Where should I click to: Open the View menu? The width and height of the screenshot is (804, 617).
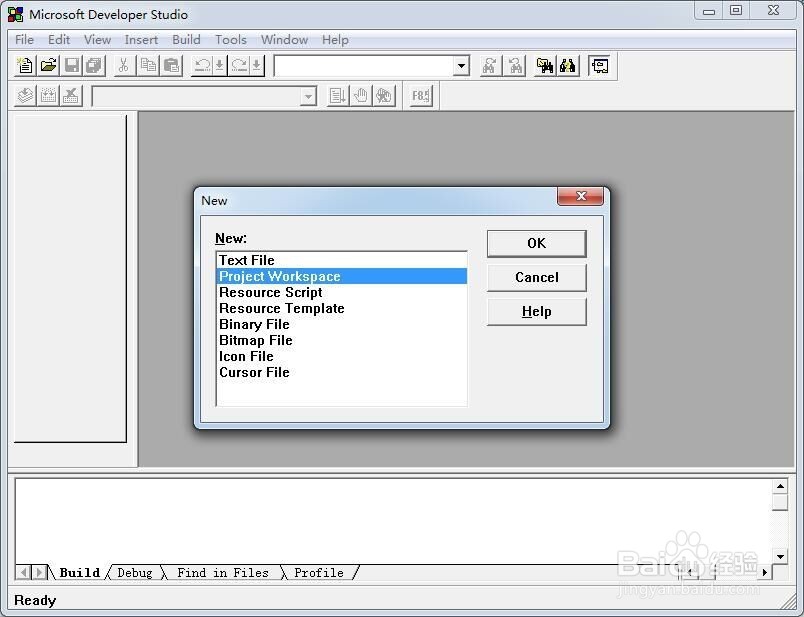point(97,39)
